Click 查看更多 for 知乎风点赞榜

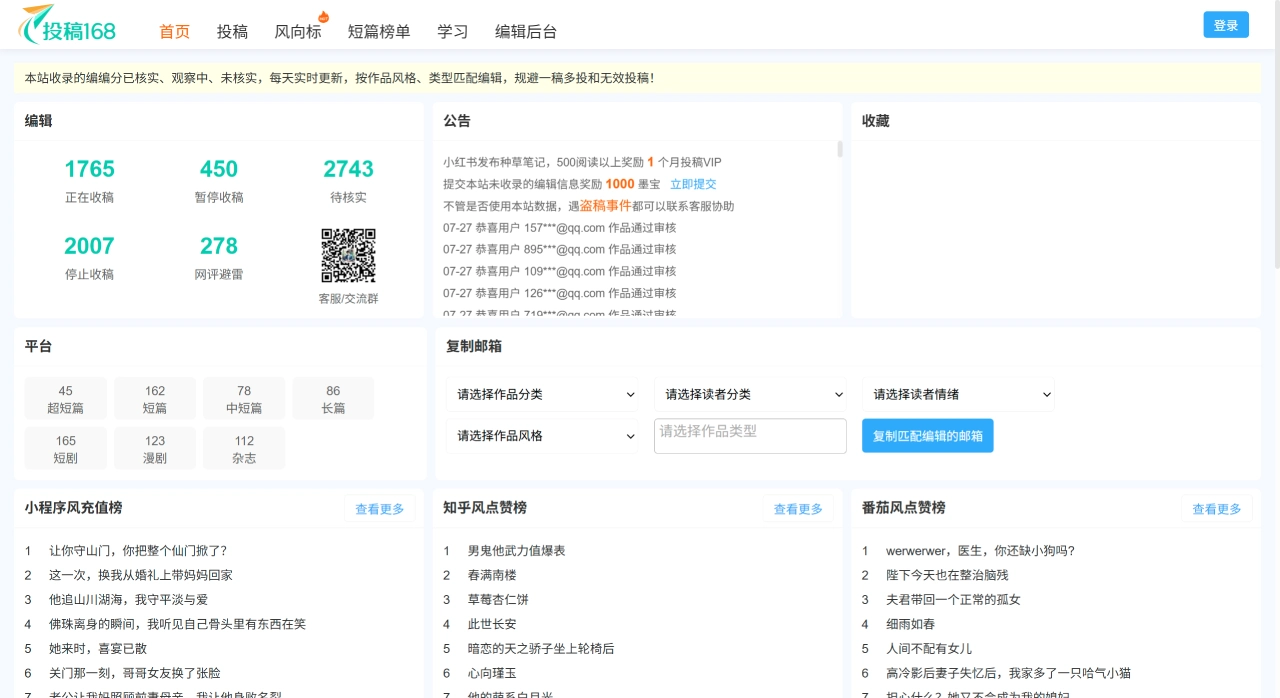798,509
